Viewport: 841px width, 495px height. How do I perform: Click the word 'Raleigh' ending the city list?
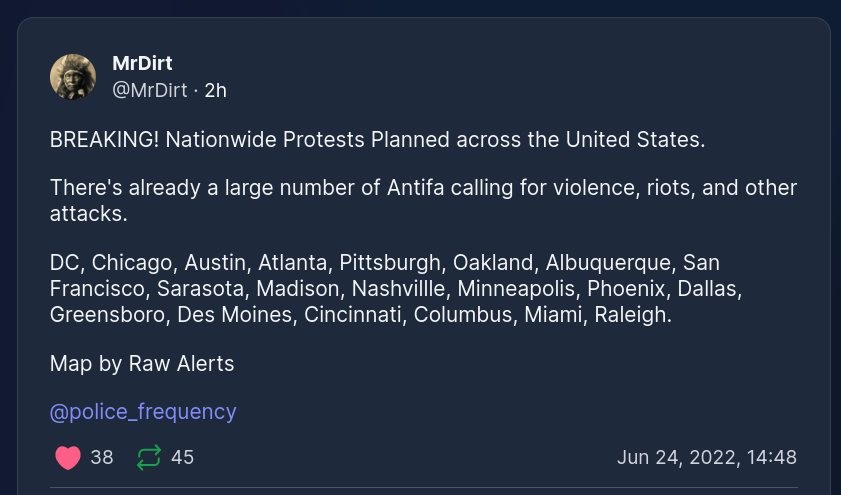634,314
